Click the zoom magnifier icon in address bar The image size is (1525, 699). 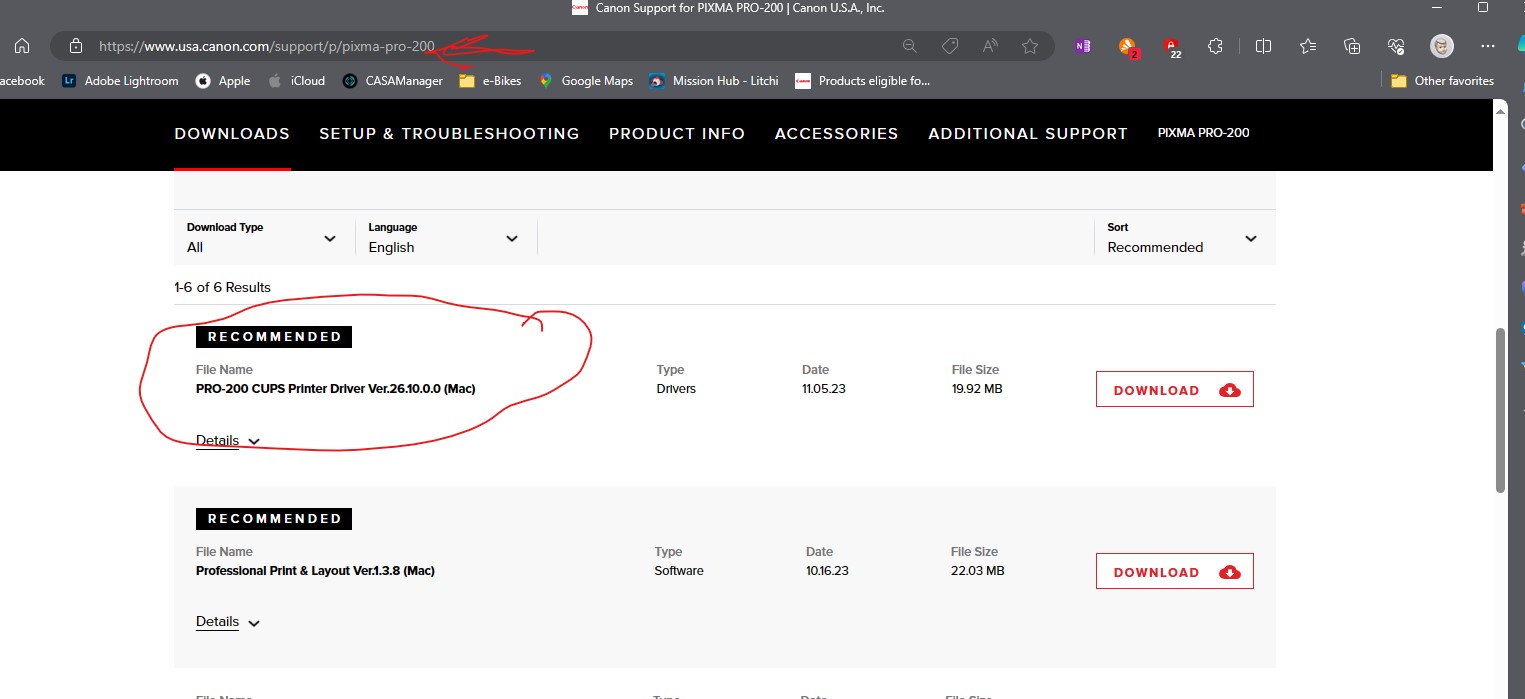point(909,46)
